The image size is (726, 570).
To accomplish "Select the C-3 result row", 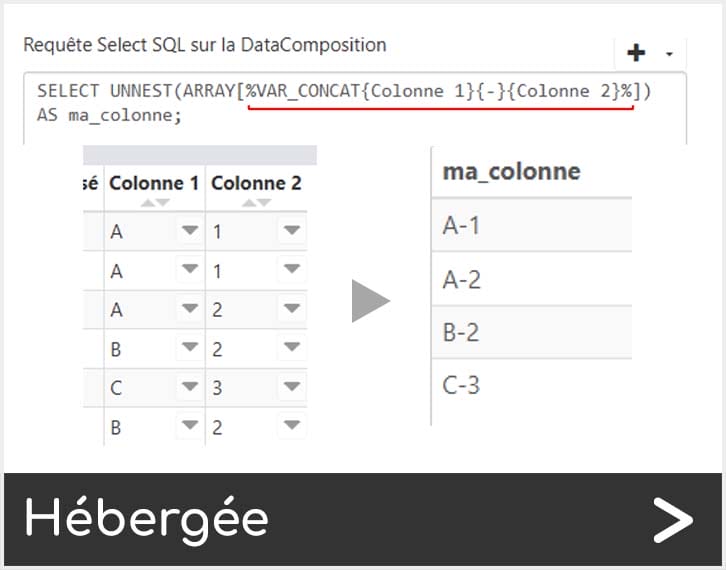I will 530,384.
